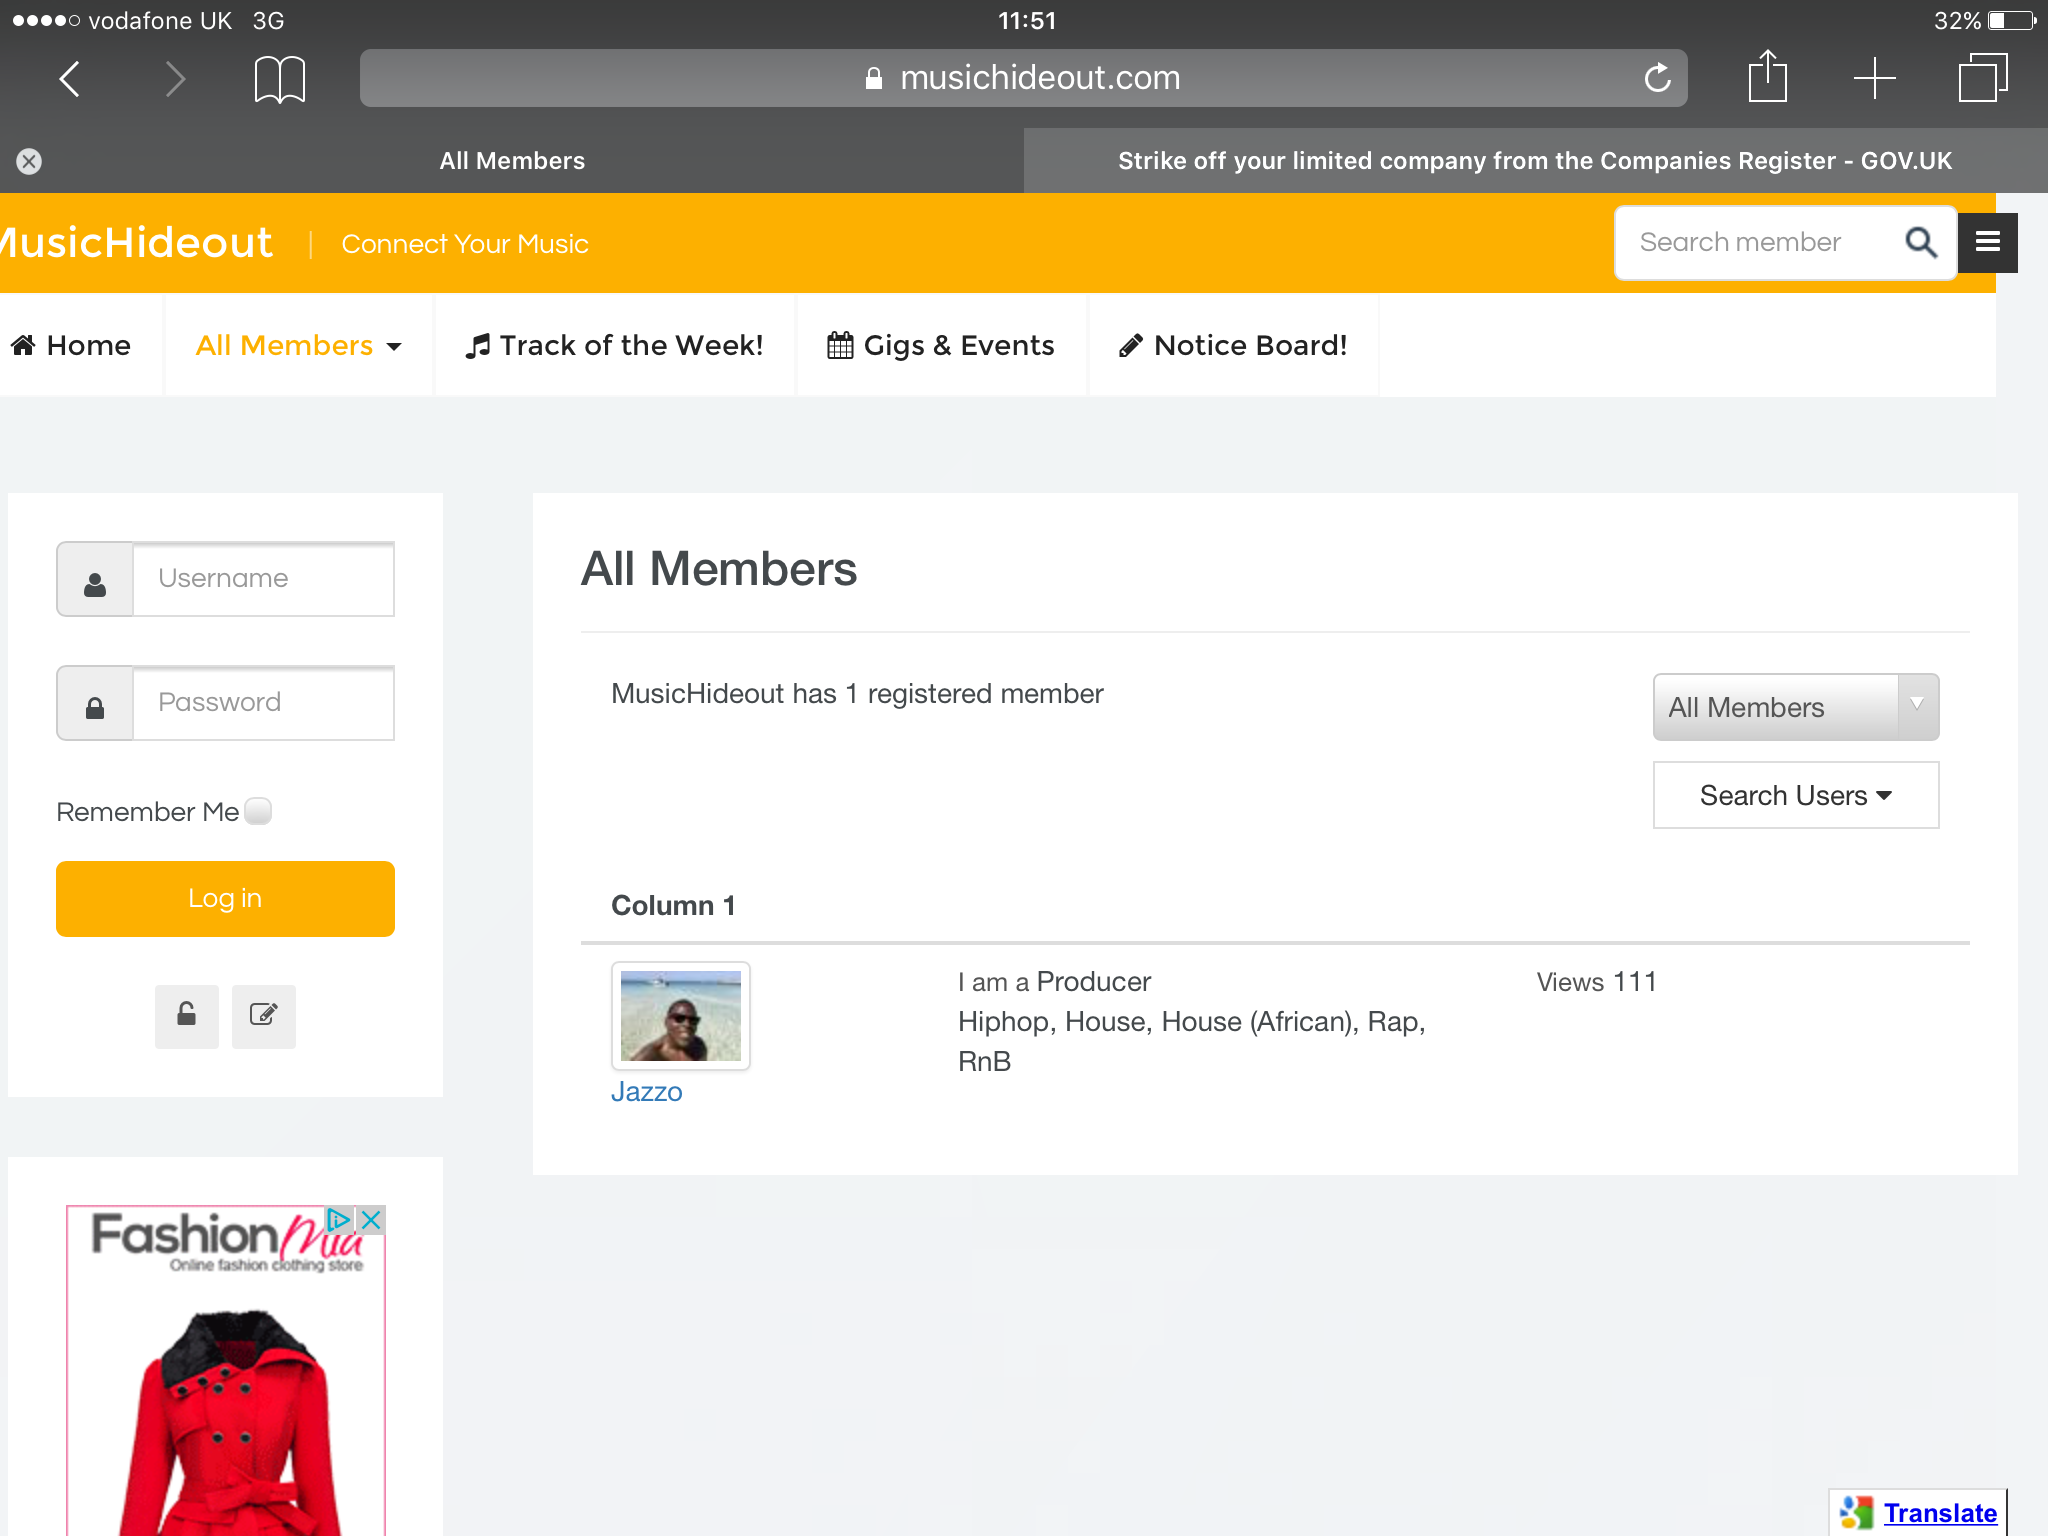The height and width of the screenshot is (1536, 2048).
Task: Switch to the GOV.UK Strike off tab
Action: pos(1534,161)
